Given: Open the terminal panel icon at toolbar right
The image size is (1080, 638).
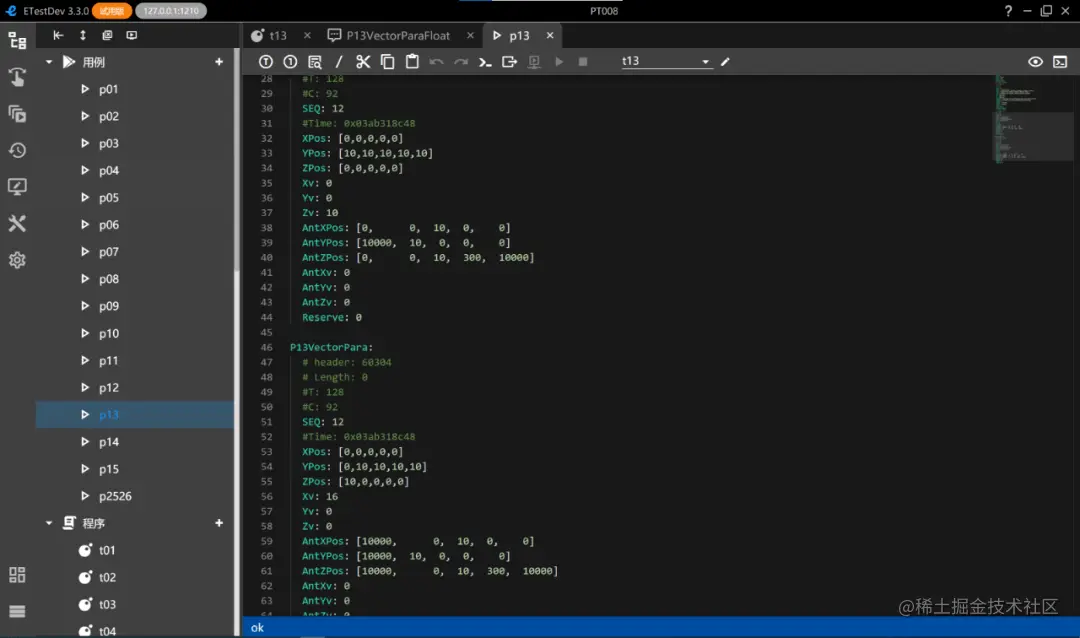Looking at the screenshot, I should click(1060, 62).
